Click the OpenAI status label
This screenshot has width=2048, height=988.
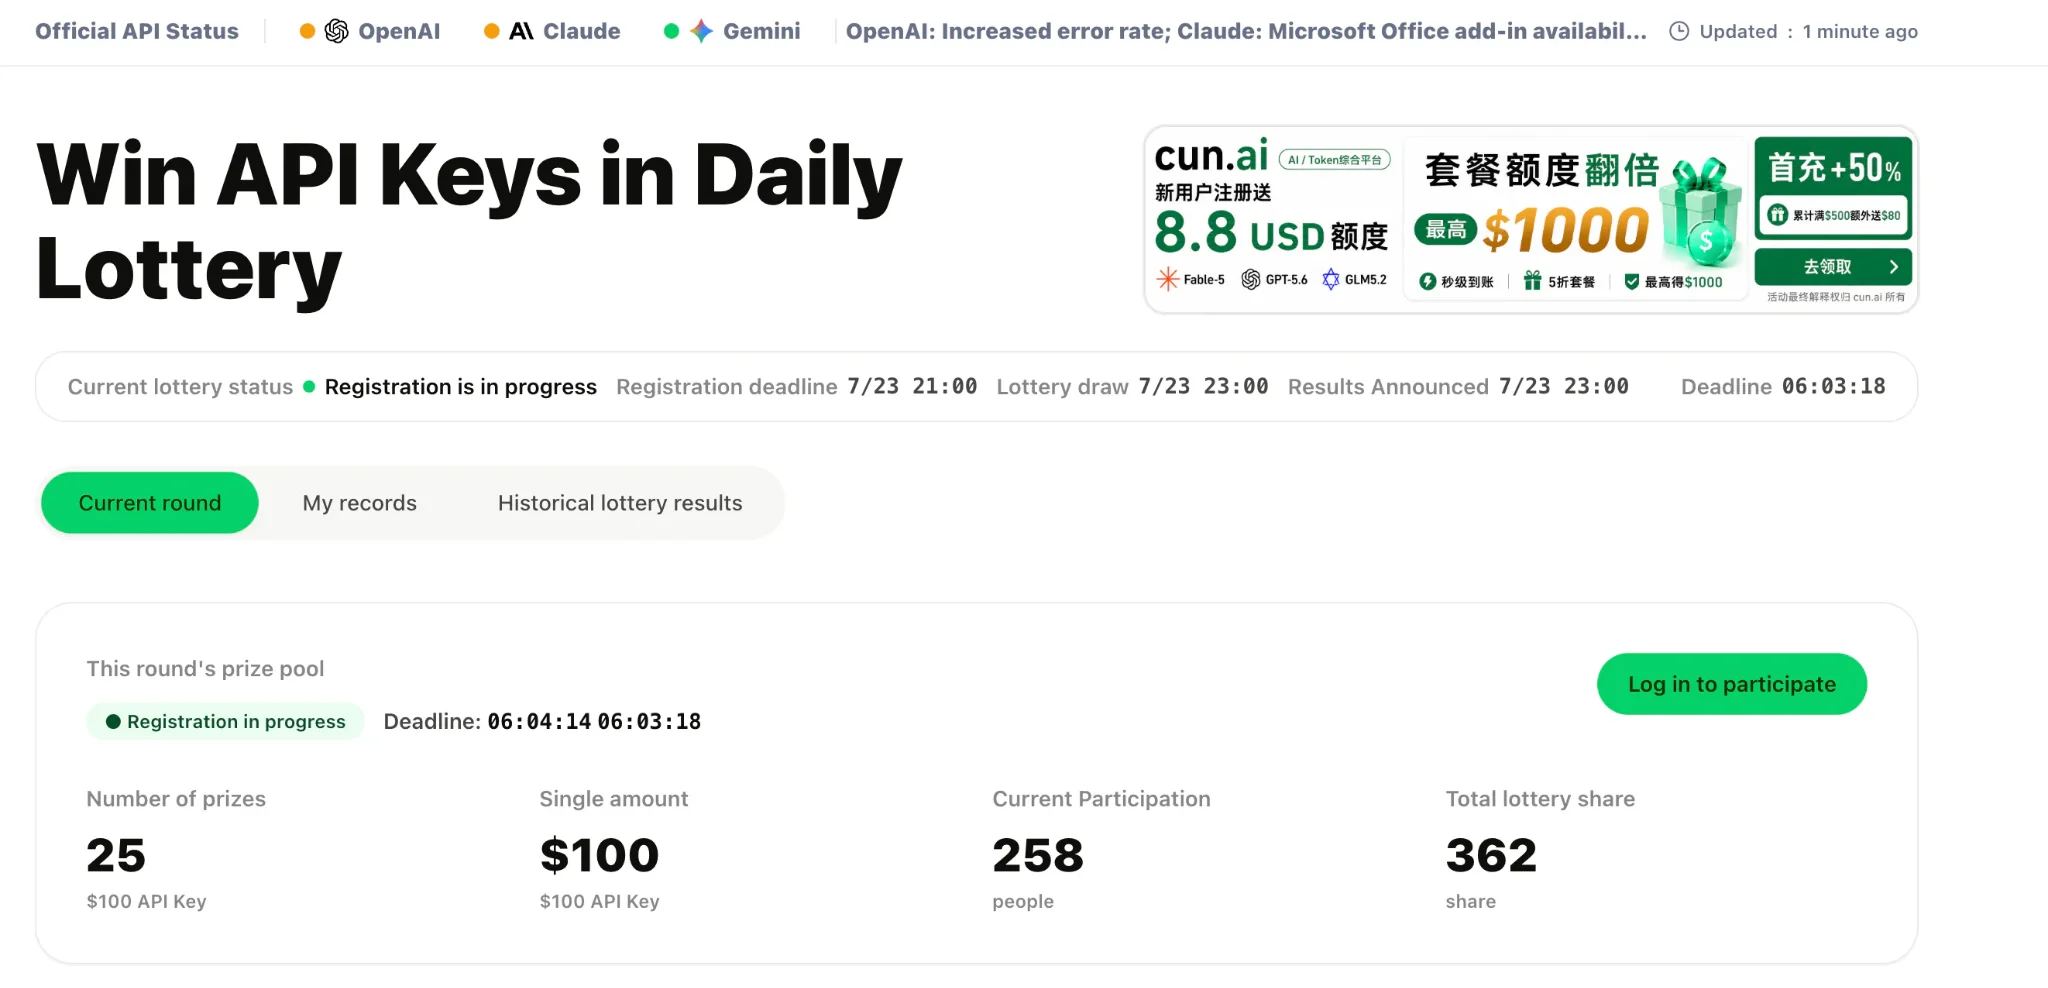[399, 31]
